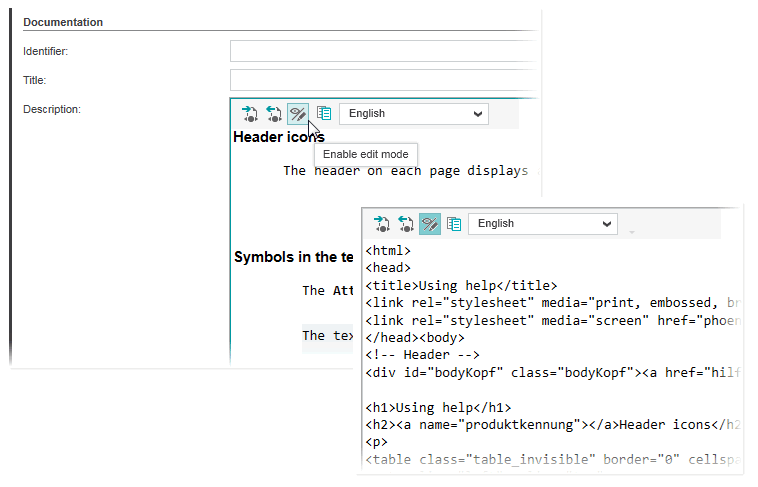Enable edit mode in the Description toolbar
This screenshot has width=758, height=487.
[298, 114]
